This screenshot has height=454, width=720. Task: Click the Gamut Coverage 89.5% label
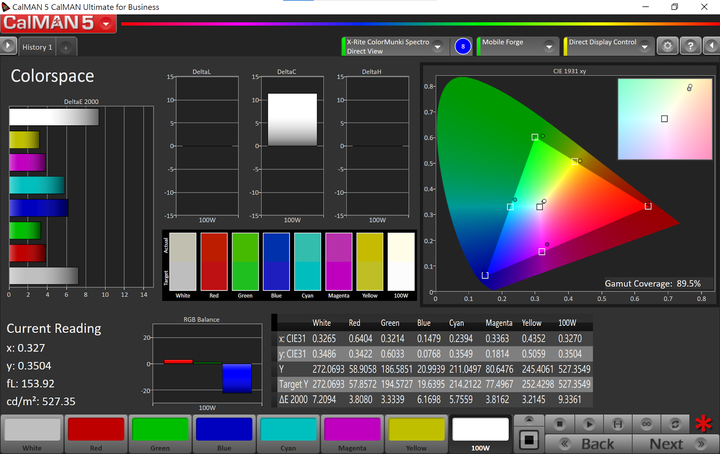pyautogui.click(x=652, y=284)
